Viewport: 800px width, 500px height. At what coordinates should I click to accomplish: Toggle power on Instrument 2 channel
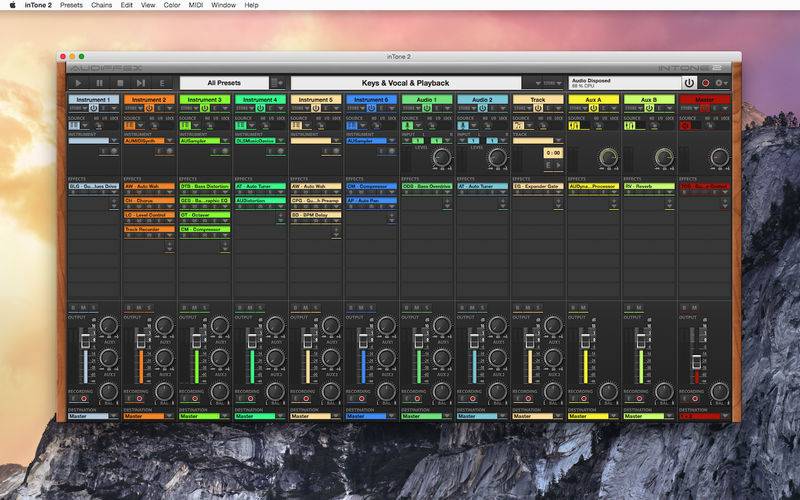(x=149, y=108)
